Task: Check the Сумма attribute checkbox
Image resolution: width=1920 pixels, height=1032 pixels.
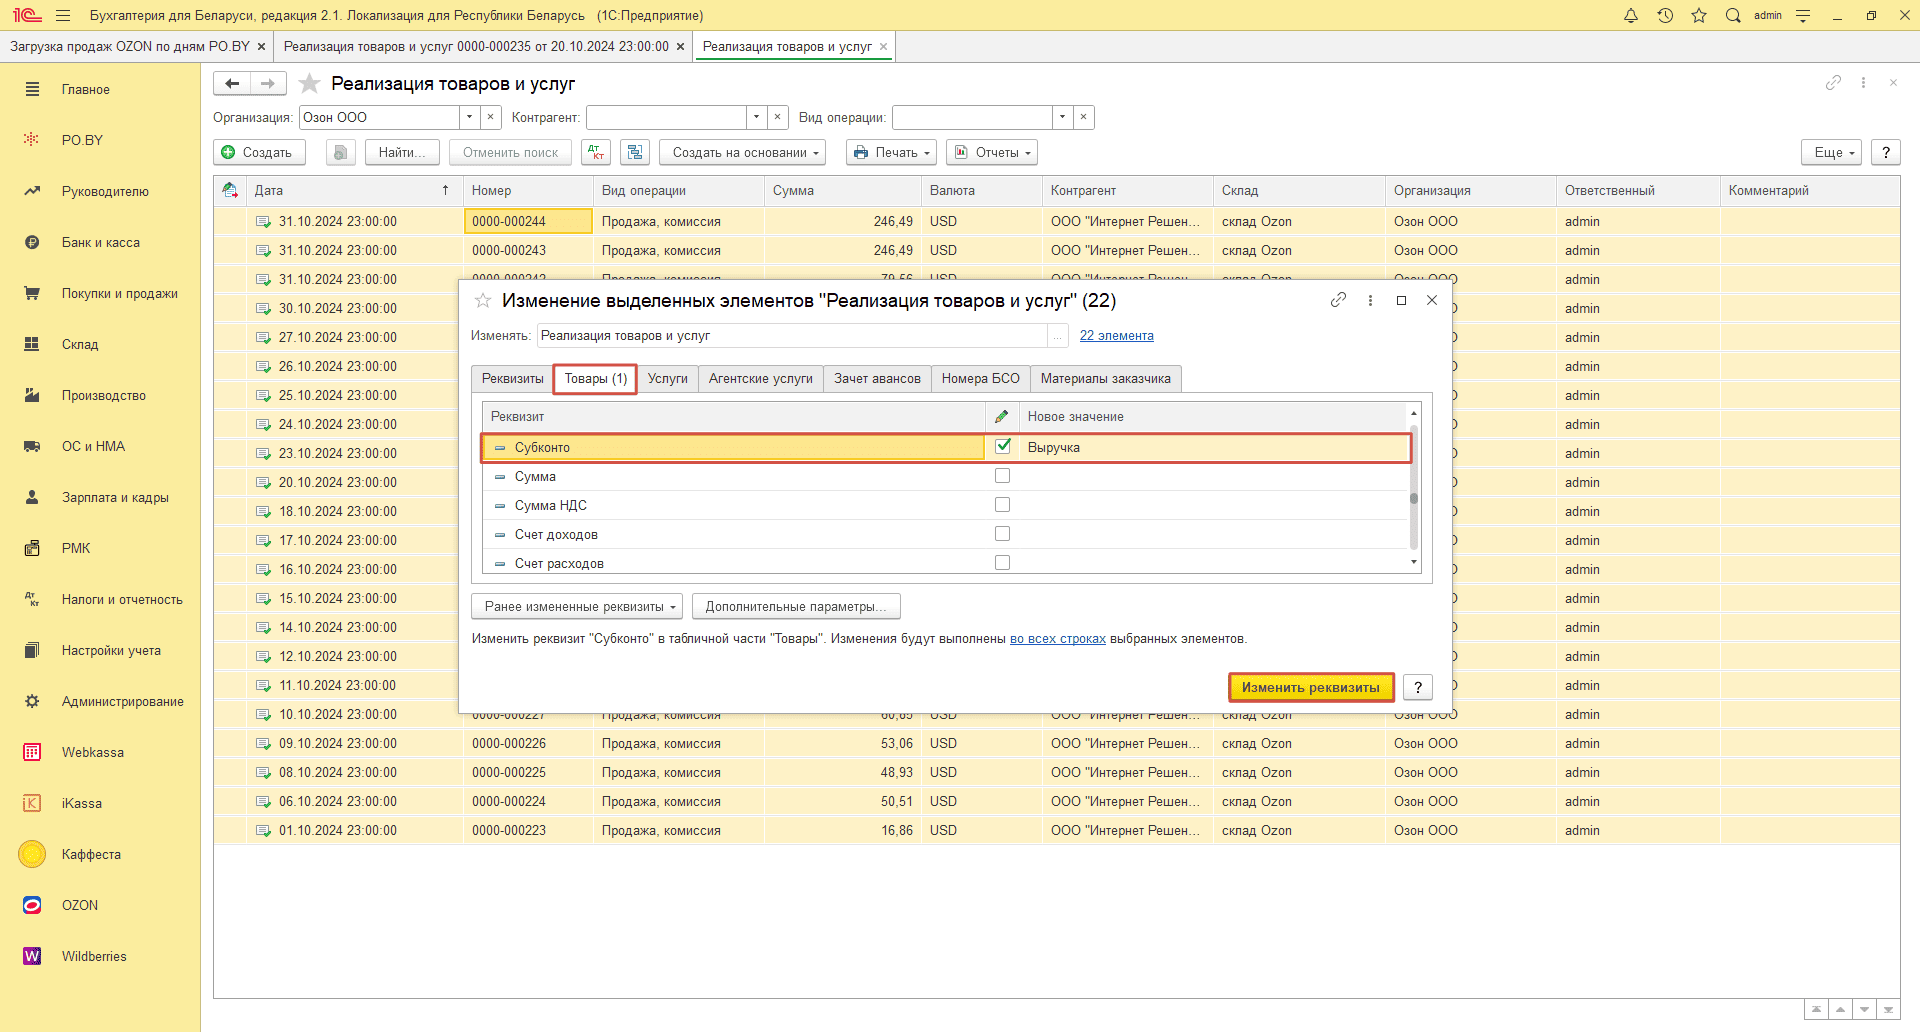Action: tap(1002, 476)
